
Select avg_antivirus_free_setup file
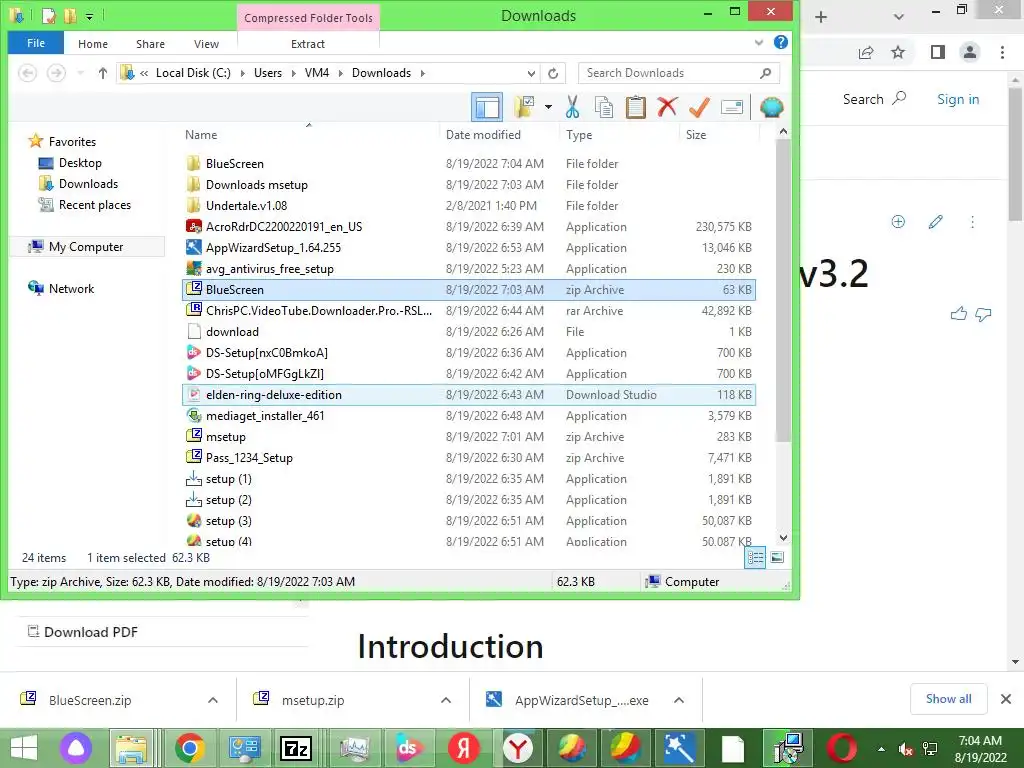(x=269, y=268)
